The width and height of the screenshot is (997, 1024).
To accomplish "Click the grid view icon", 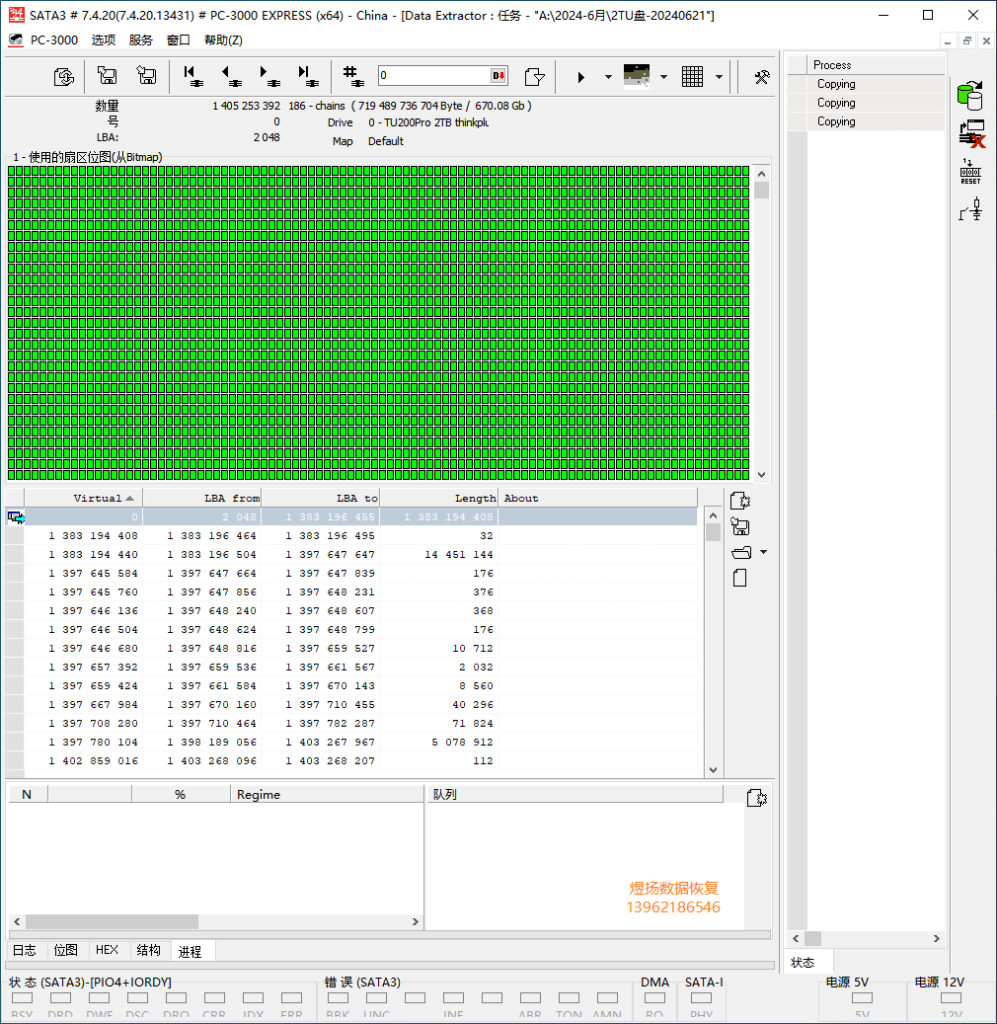I will (x=692, y=76).
